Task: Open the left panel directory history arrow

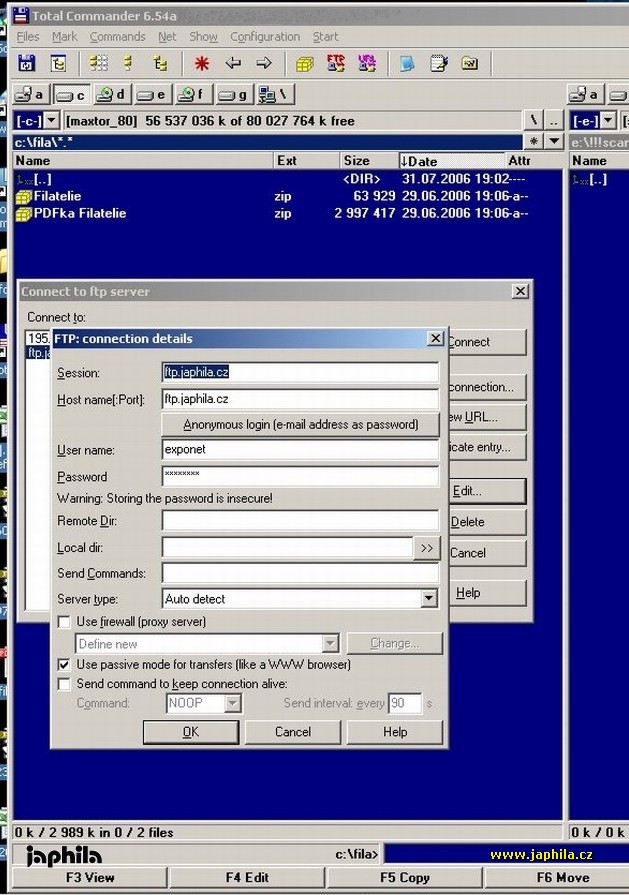Action: click(554, 142)
